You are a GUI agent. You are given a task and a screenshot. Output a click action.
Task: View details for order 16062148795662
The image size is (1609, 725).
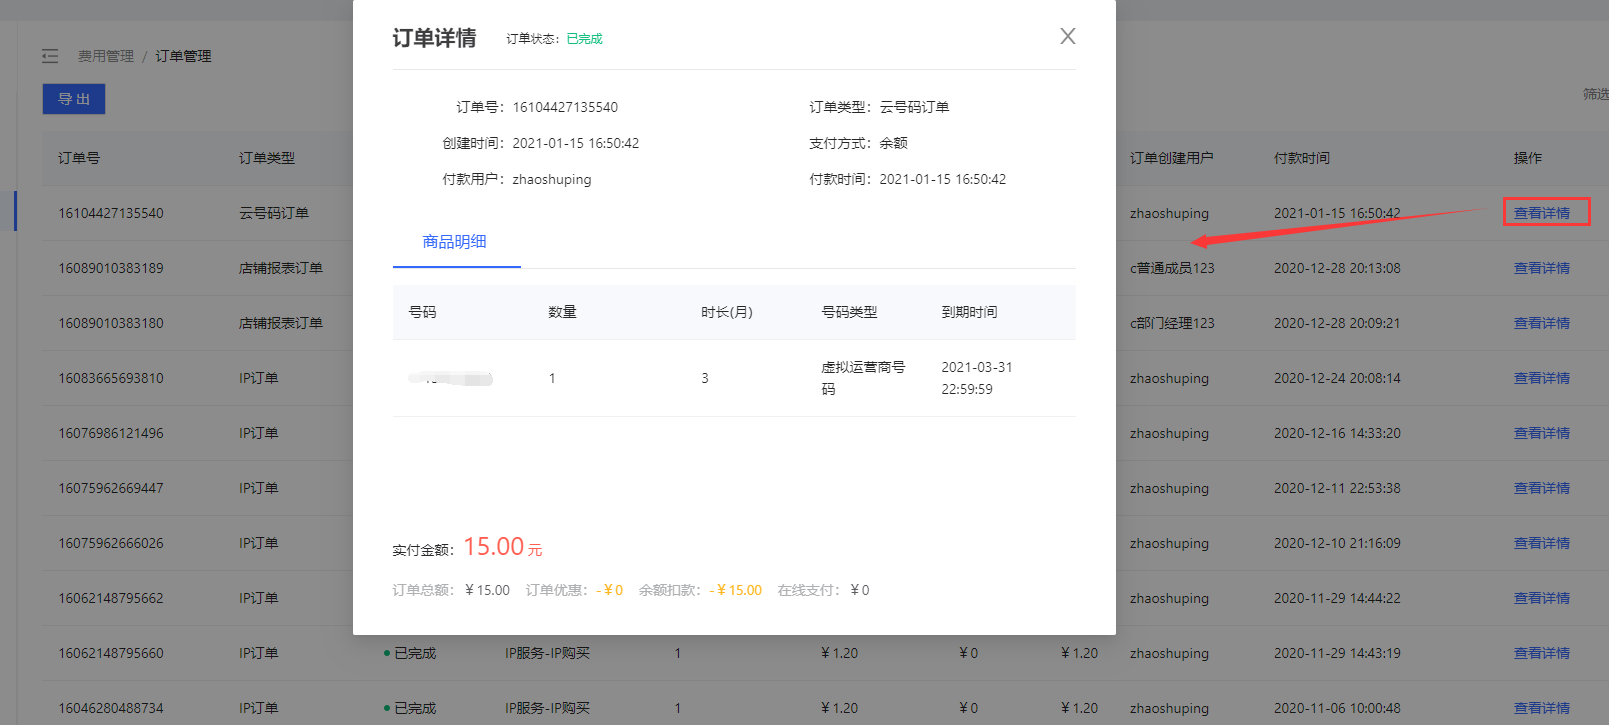coord(1542,598)
